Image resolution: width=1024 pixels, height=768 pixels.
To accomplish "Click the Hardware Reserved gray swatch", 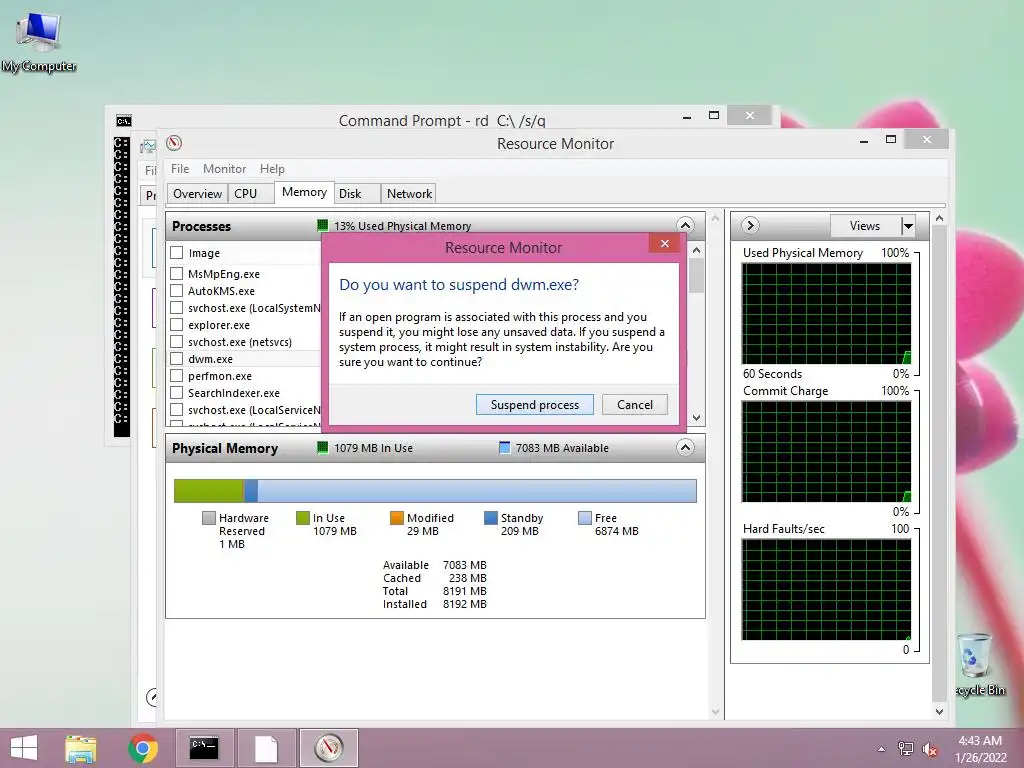I will (x=208, y=518).
